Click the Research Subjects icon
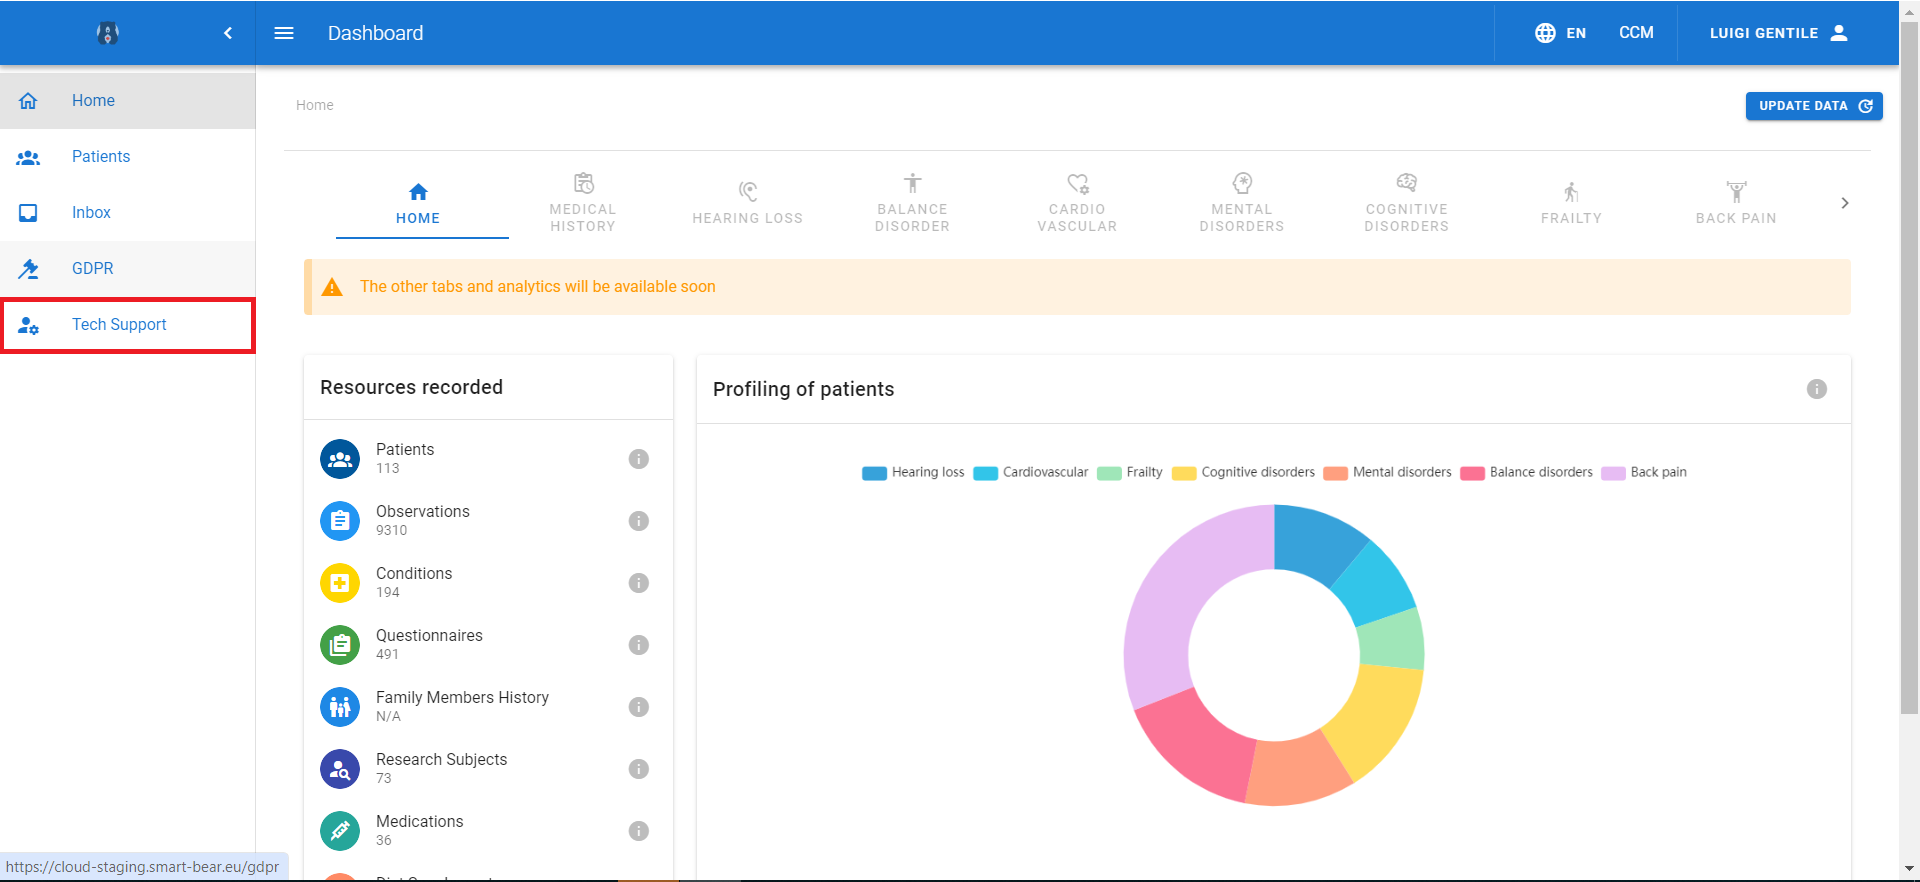The width and height of the screenshot is (1920, 882). [x=340, y=769]
